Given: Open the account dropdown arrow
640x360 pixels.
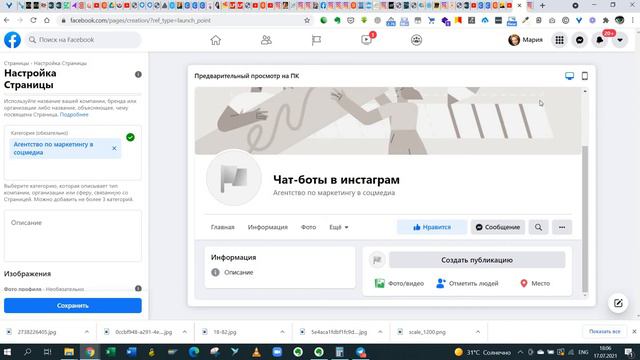Looking at the screenshot, I should [620, 40].
